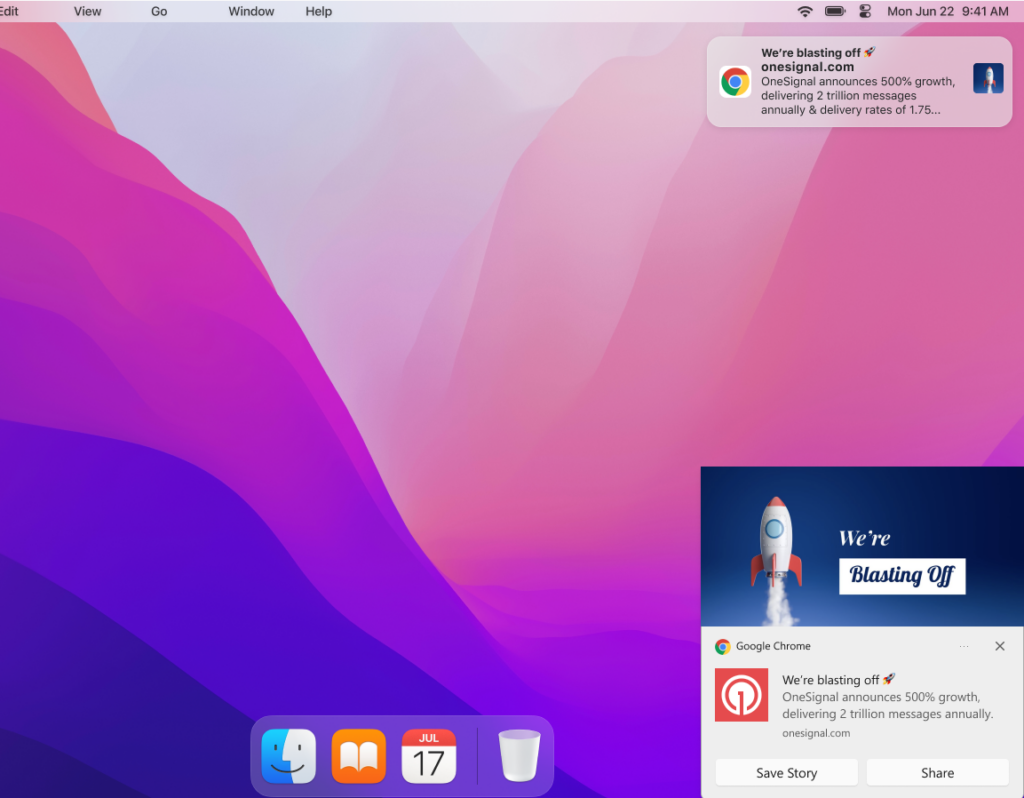Launch the Books app in dock
The width and height of the screenshot is (1024, 798).
click(x=359, y=756)
